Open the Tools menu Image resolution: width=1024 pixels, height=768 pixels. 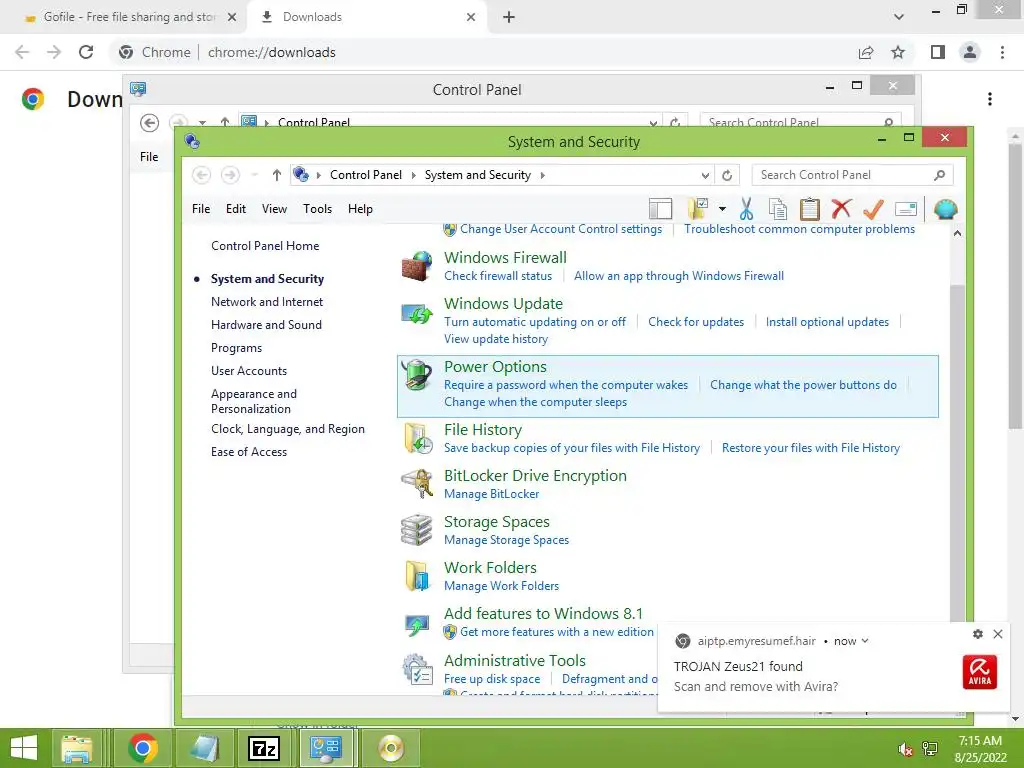point(317,209)
